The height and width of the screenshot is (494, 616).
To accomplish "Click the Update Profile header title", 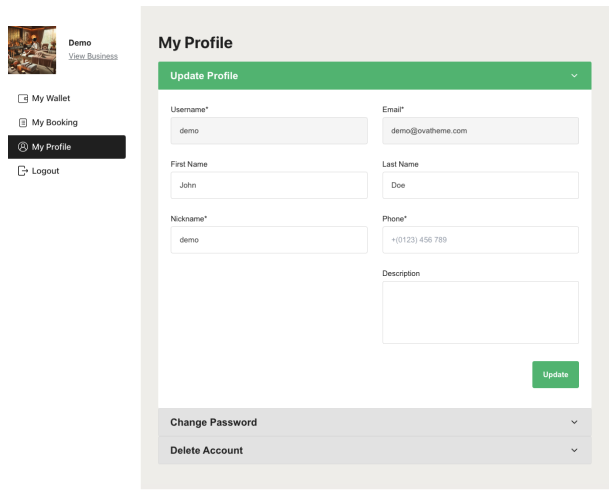I will [204, 76].
